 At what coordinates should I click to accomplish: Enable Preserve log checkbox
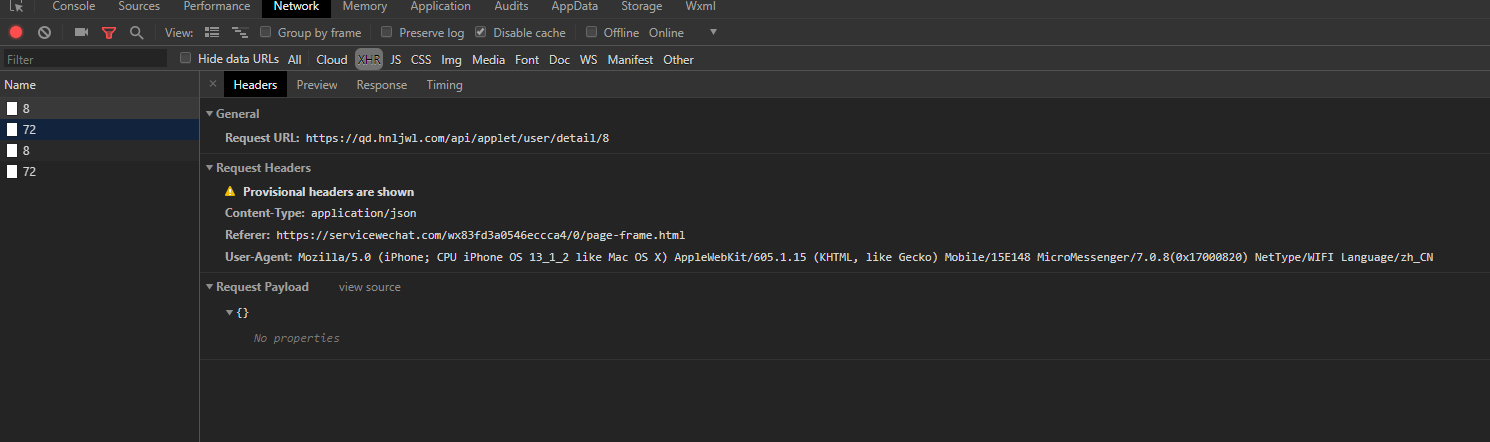(387, 33)
